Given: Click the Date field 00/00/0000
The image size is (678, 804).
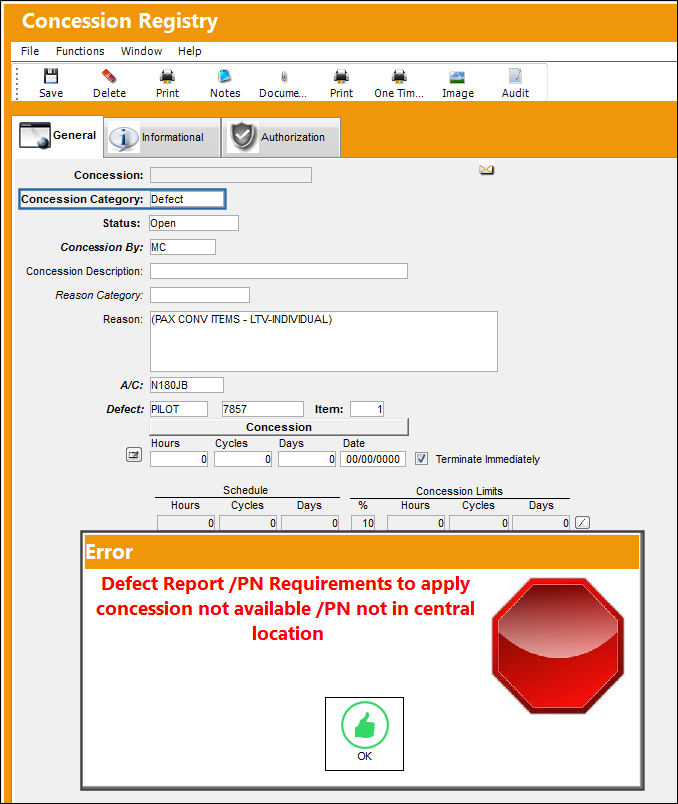Looking at the screenshot, I should coord(373,459).
